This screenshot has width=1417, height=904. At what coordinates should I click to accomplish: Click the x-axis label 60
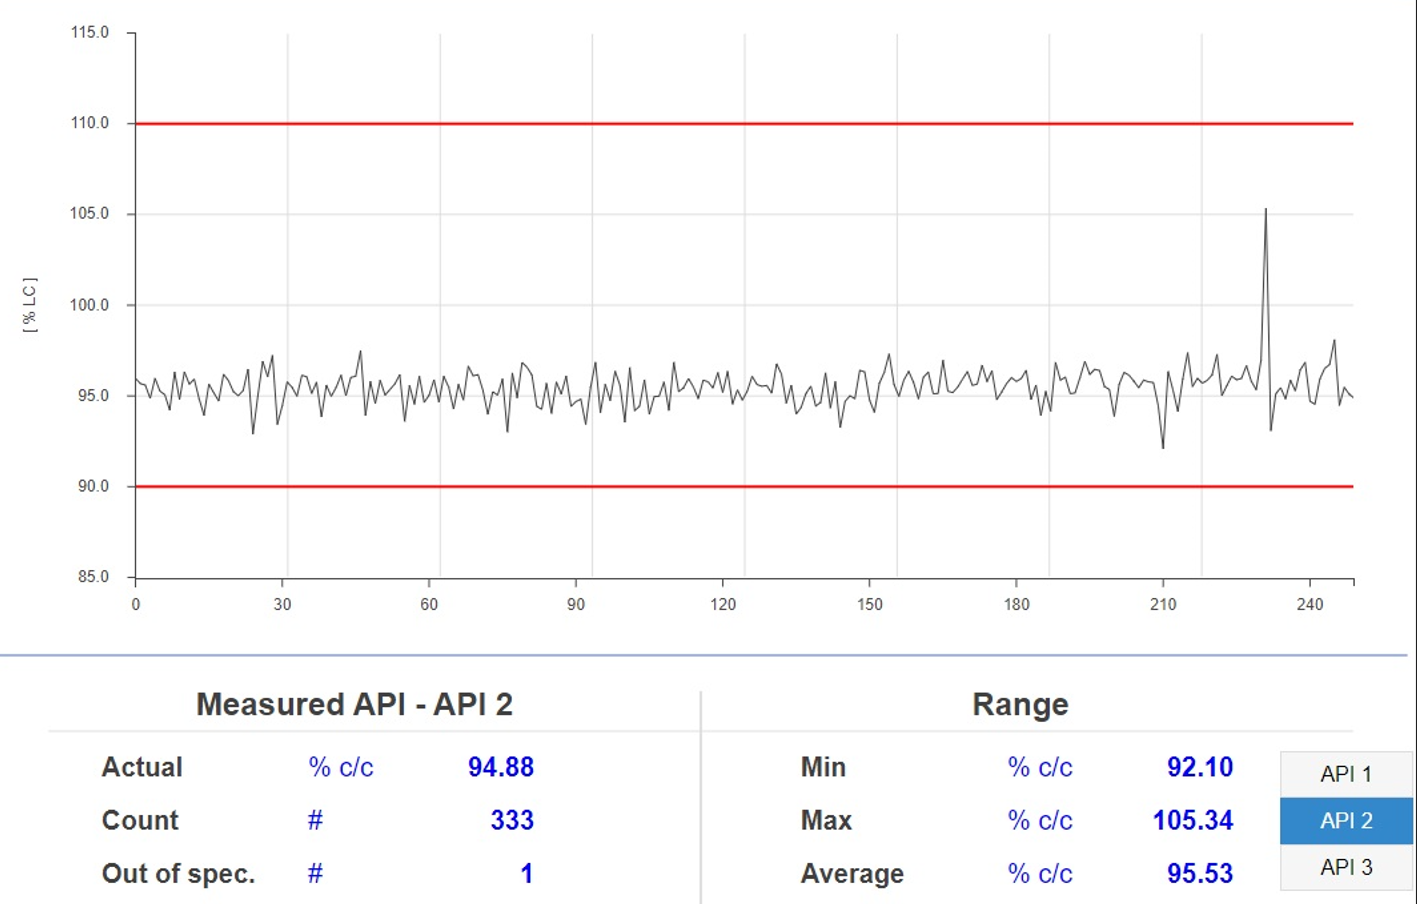click(429, 604)
